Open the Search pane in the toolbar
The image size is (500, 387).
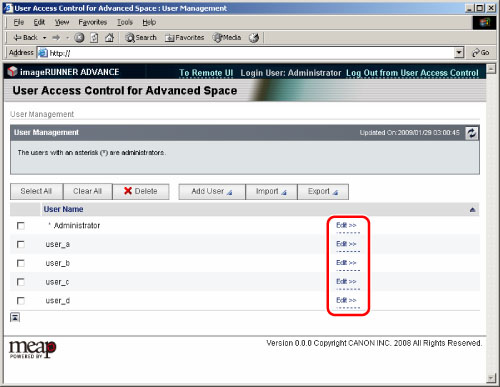click(141, 38)
